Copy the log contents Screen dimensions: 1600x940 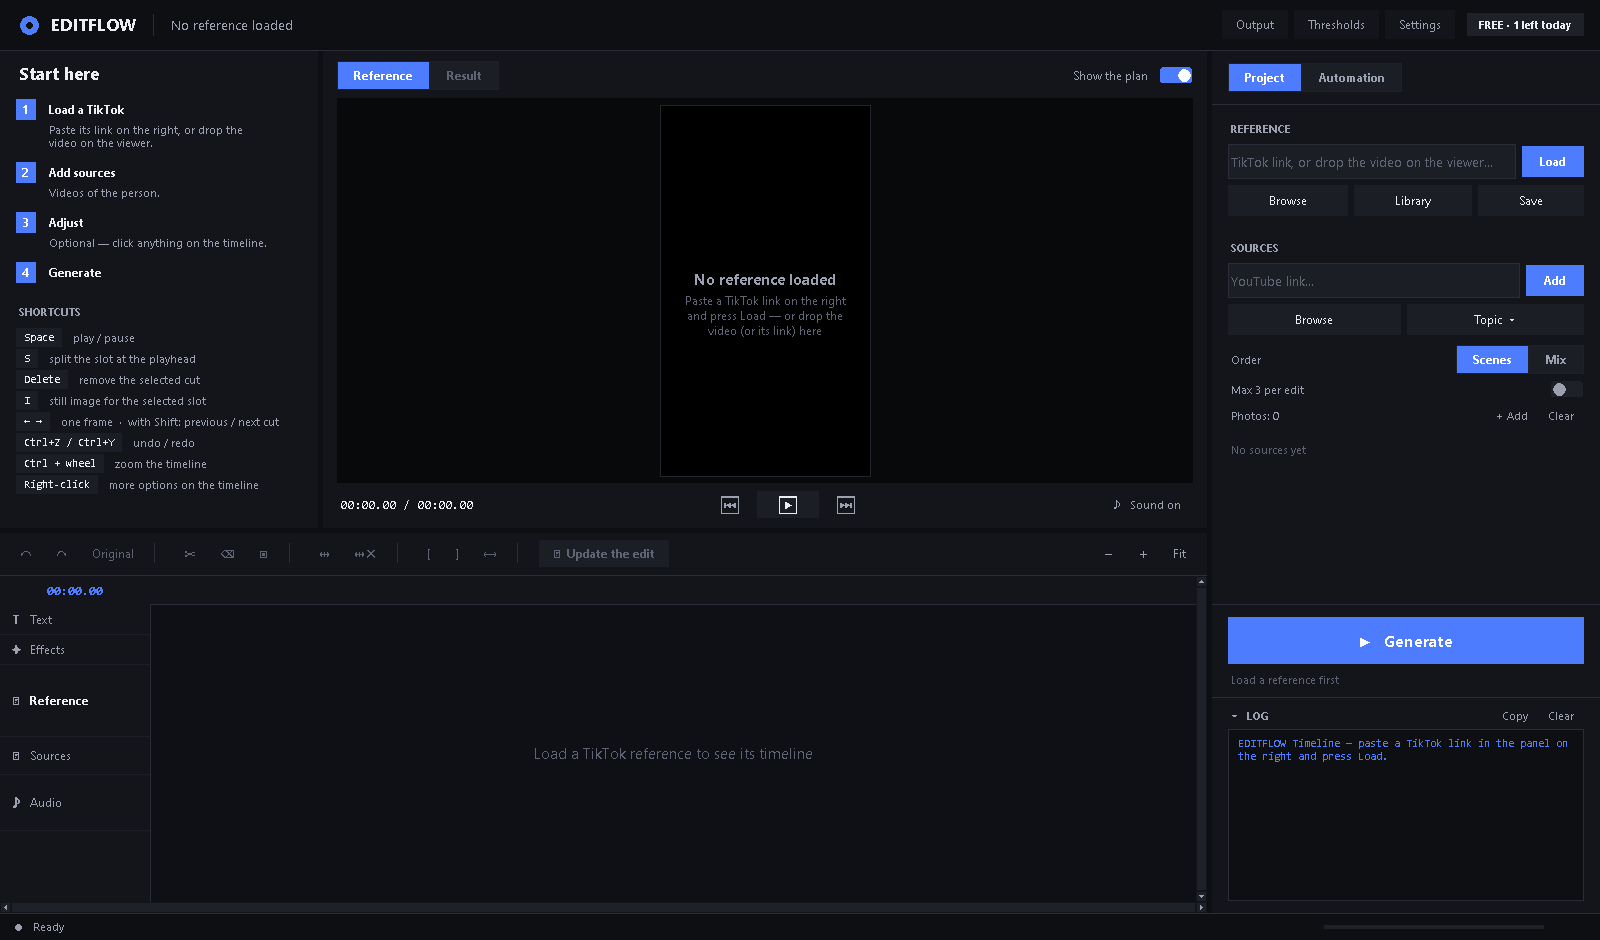click(1515, 716)
